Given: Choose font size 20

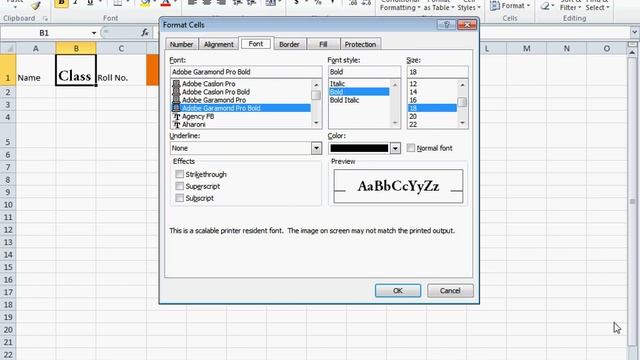Looking at the screenshot, I should 413,116.
